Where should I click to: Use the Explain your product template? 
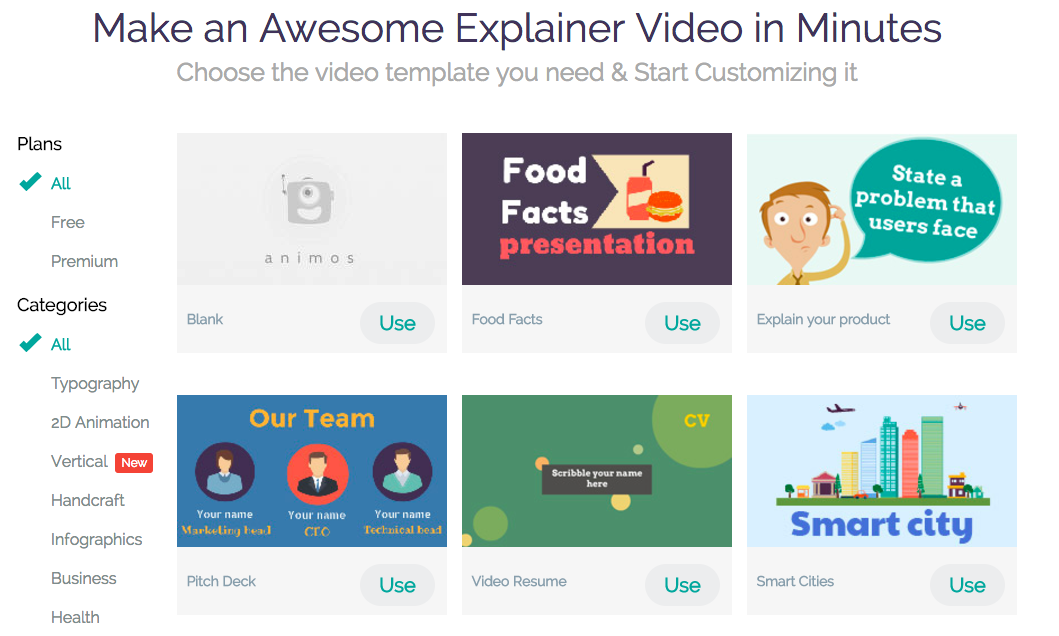967,323
